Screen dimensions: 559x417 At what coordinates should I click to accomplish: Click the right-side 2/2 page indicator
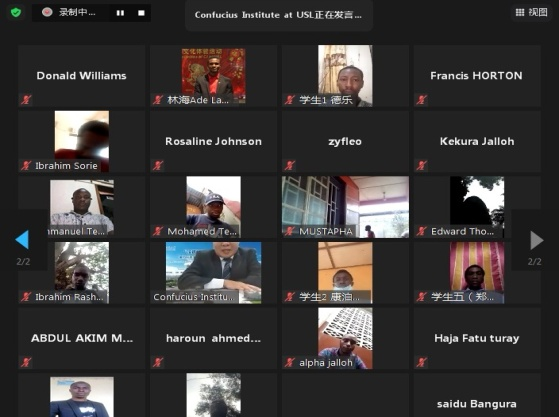pos(534,262)
